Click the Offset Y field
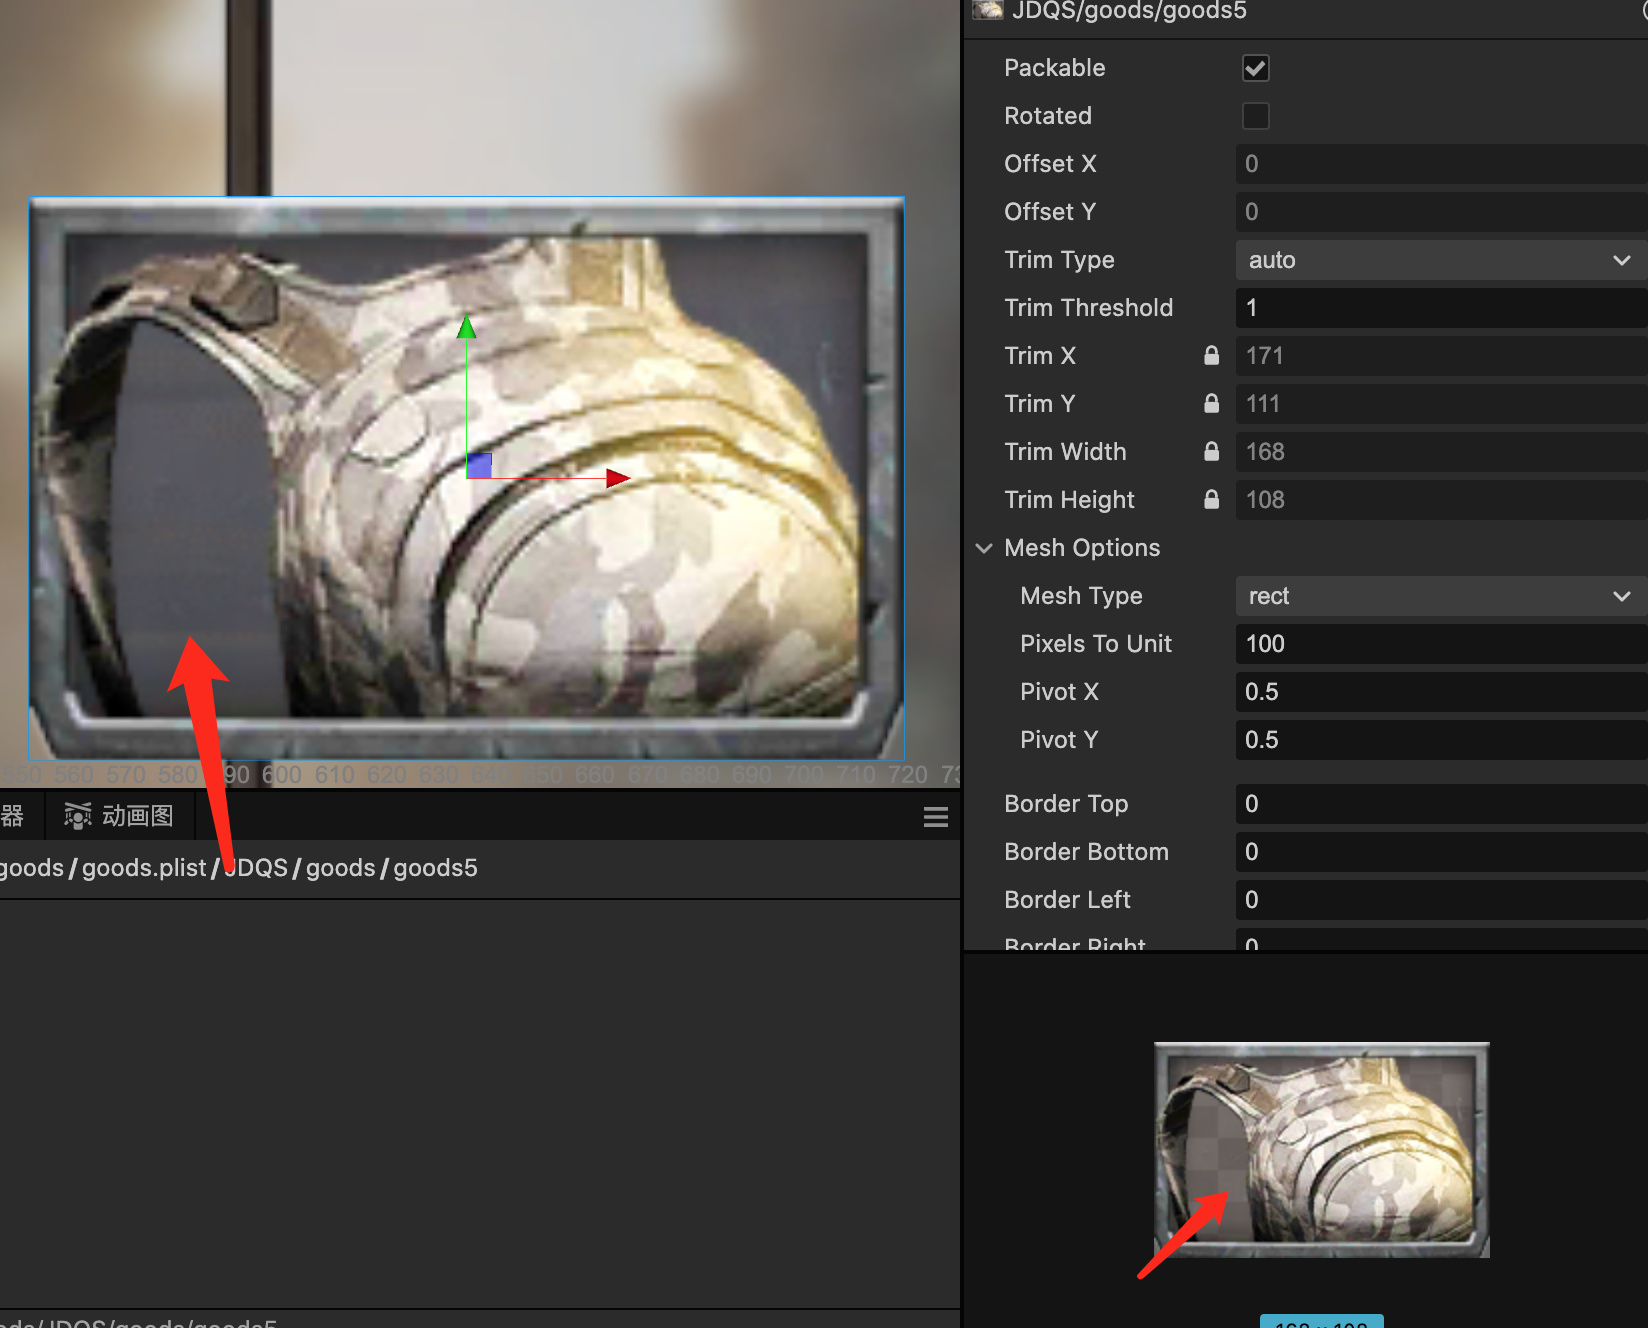The width and height of the screenshot is (1648, 1328). coord(1441,212)
